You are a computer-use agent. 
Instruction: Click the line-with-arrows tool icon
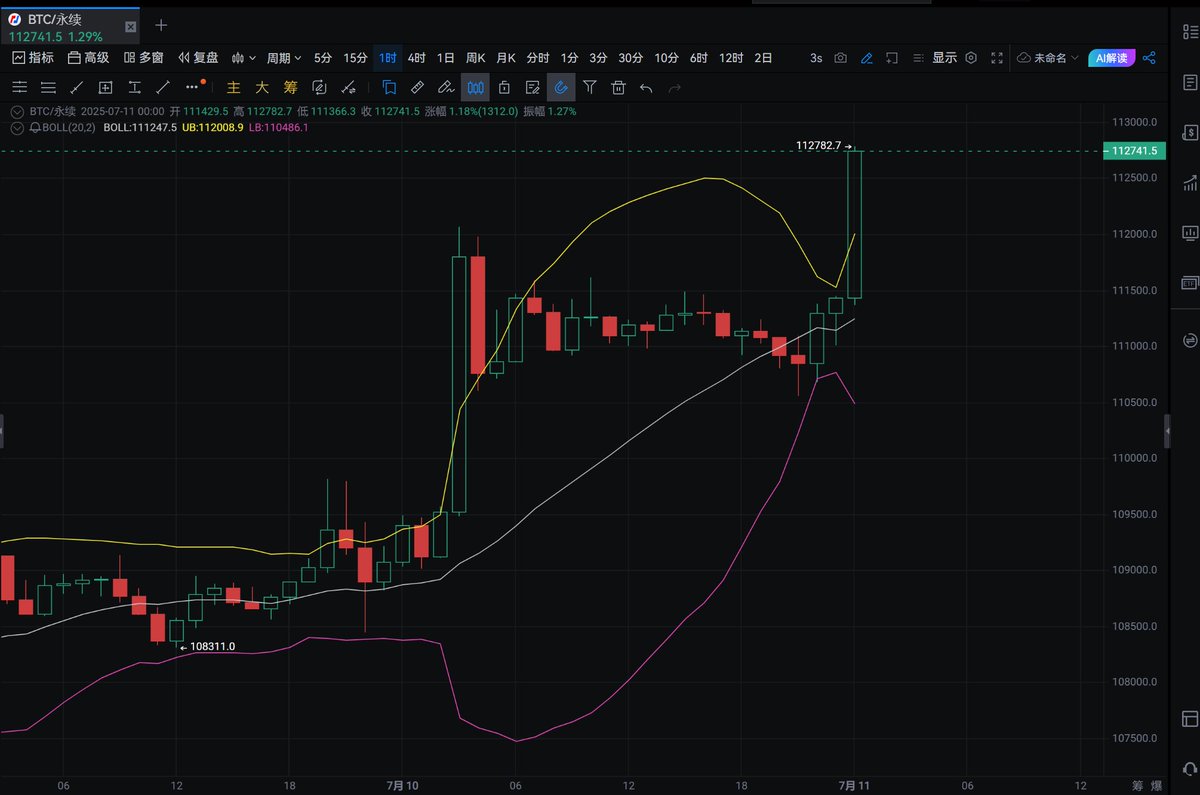349,88
